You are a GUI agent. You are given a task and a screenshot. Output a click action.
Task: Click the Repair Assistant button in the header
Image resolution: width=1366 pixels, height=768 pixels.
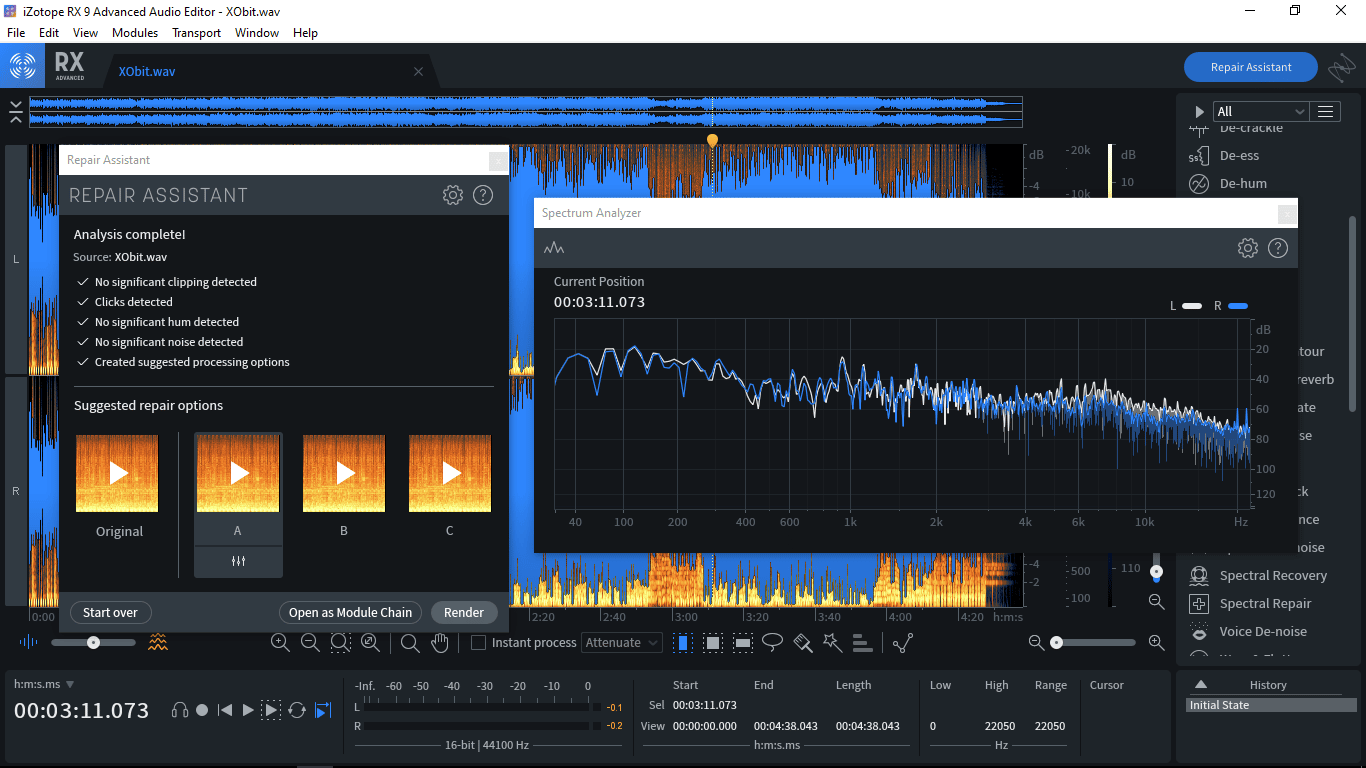[1251, 67]
